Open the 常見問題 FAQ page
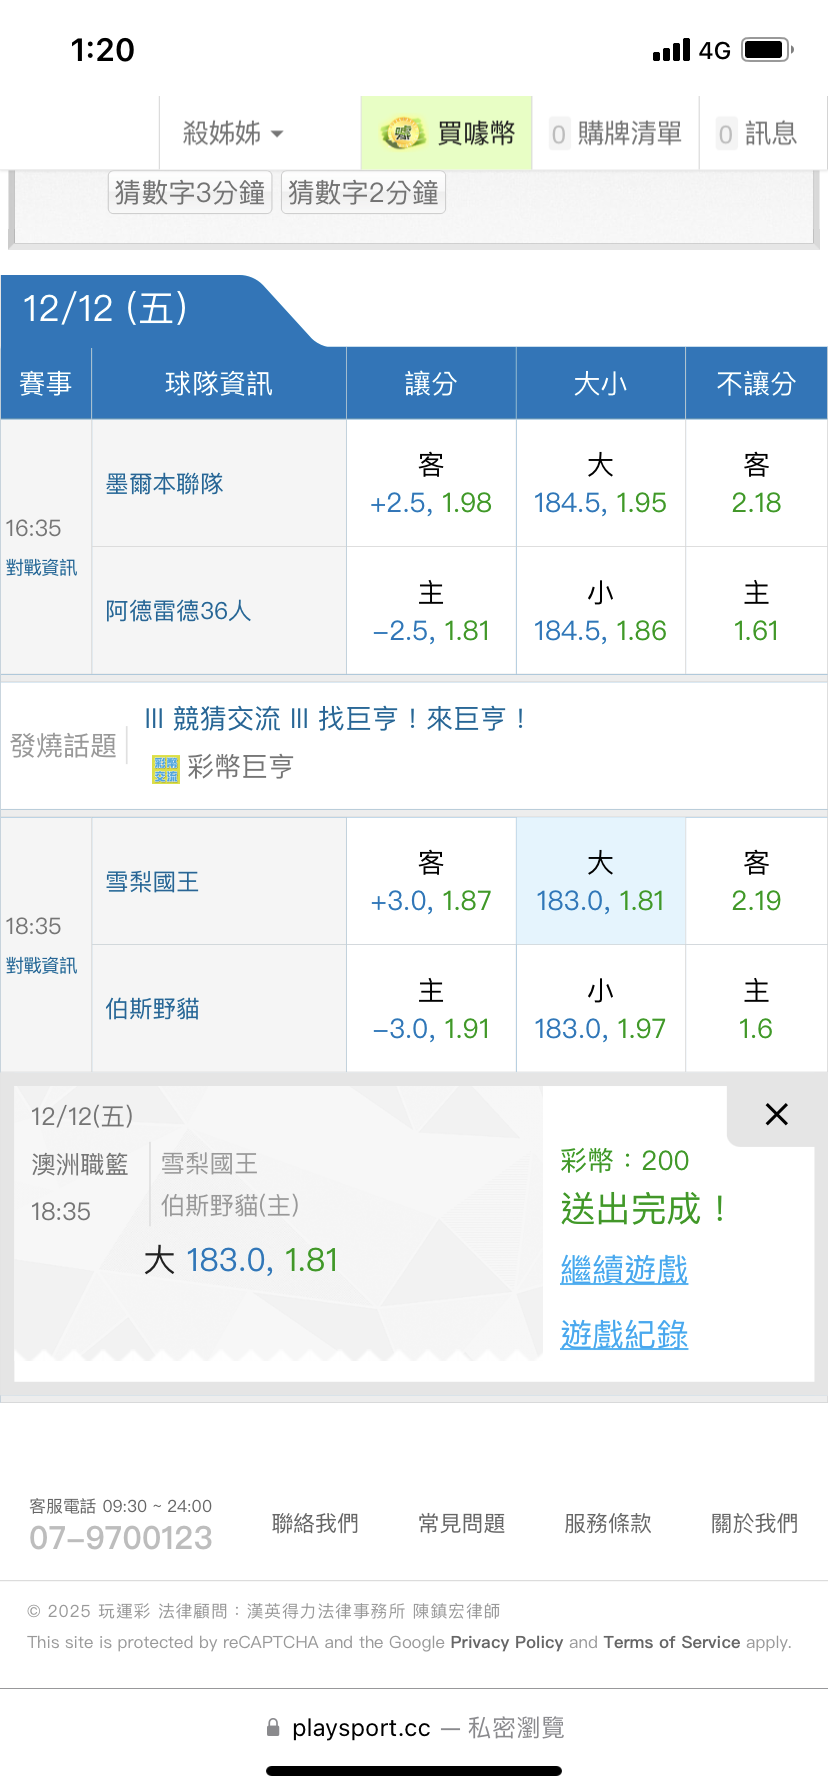 pos(461,1524)
